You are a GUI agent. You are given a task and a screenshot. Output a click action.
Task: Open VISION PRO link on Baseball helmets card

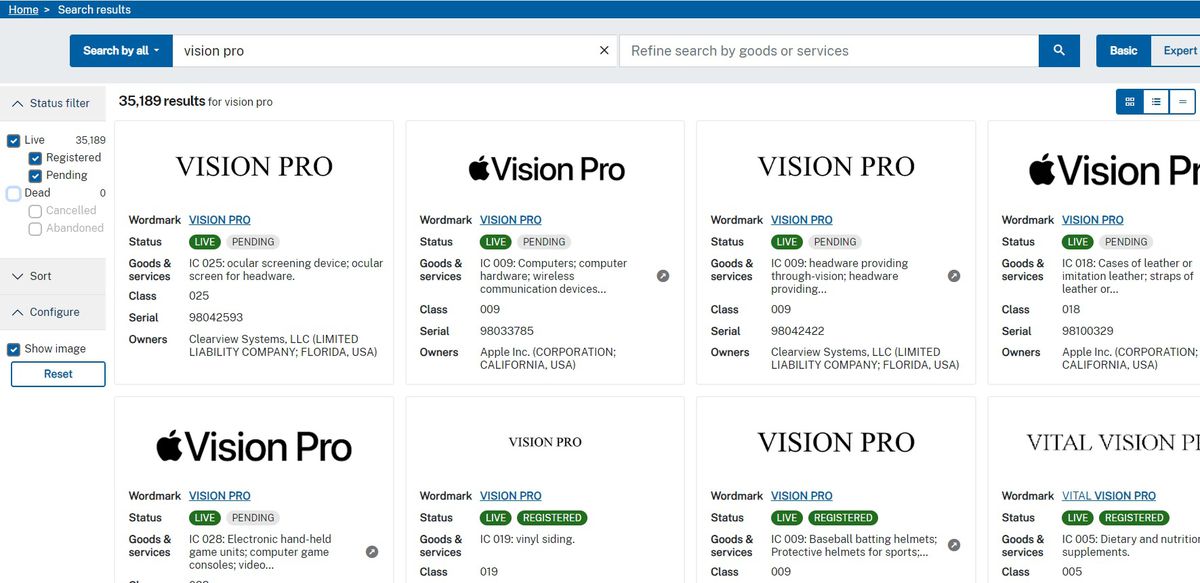(802, 496)
